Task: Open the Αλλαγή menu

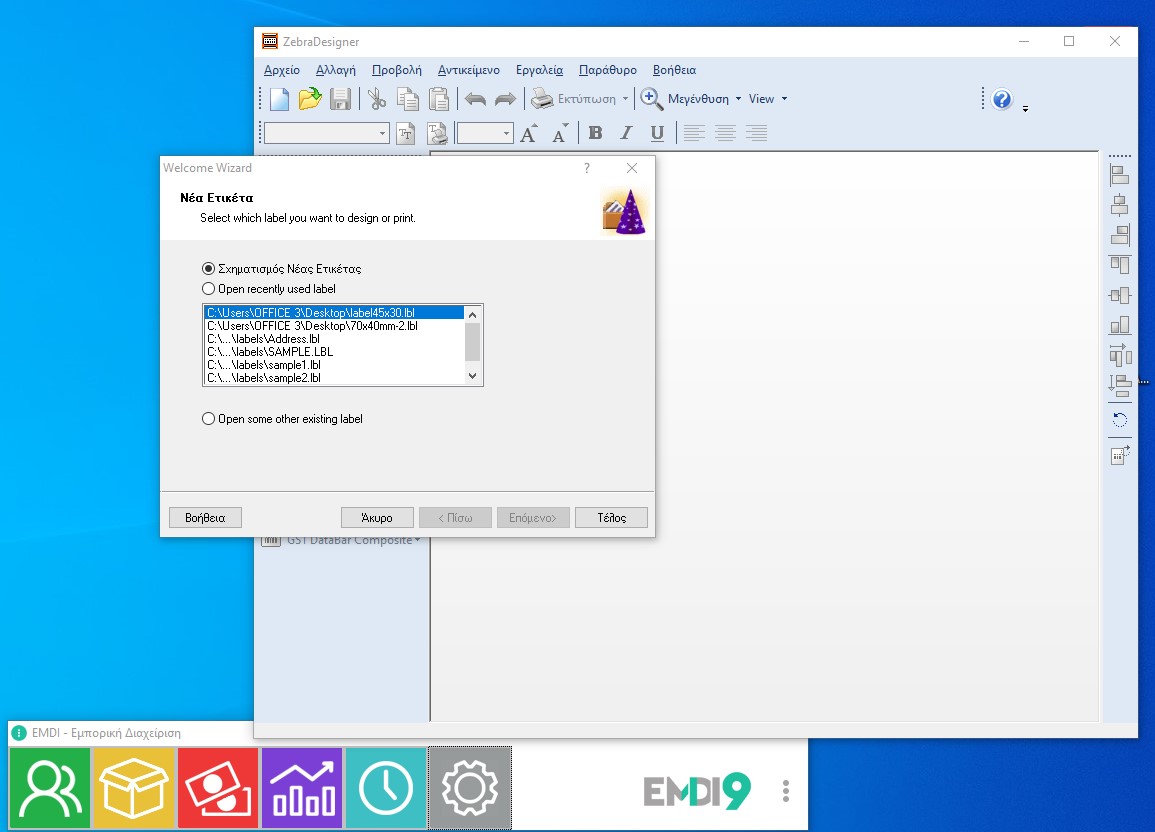Action: click(x=336, y=70)
